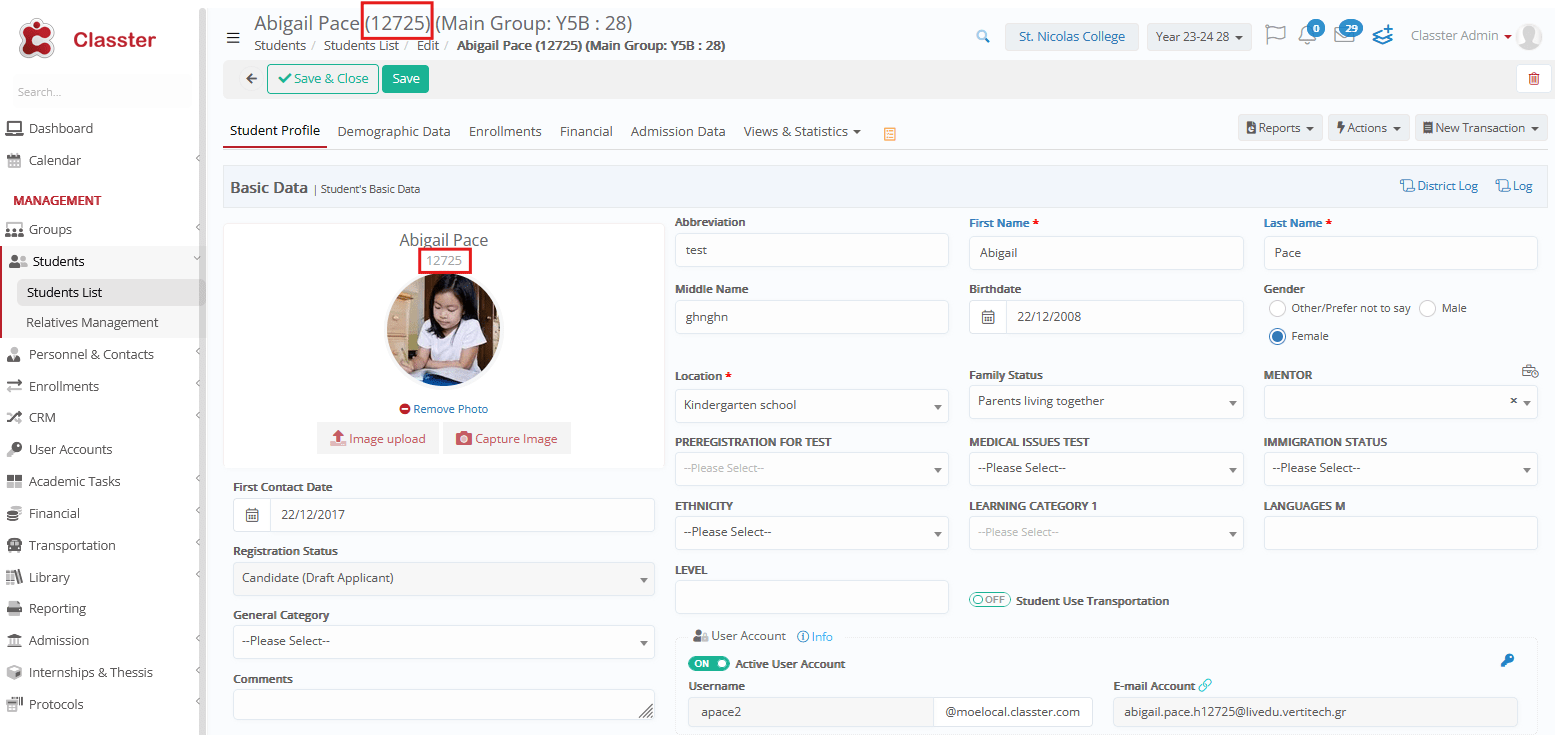The image size is (1555, 735).
Task: Toggle Student Use Transportation switch
Action: tap(989, 600)
